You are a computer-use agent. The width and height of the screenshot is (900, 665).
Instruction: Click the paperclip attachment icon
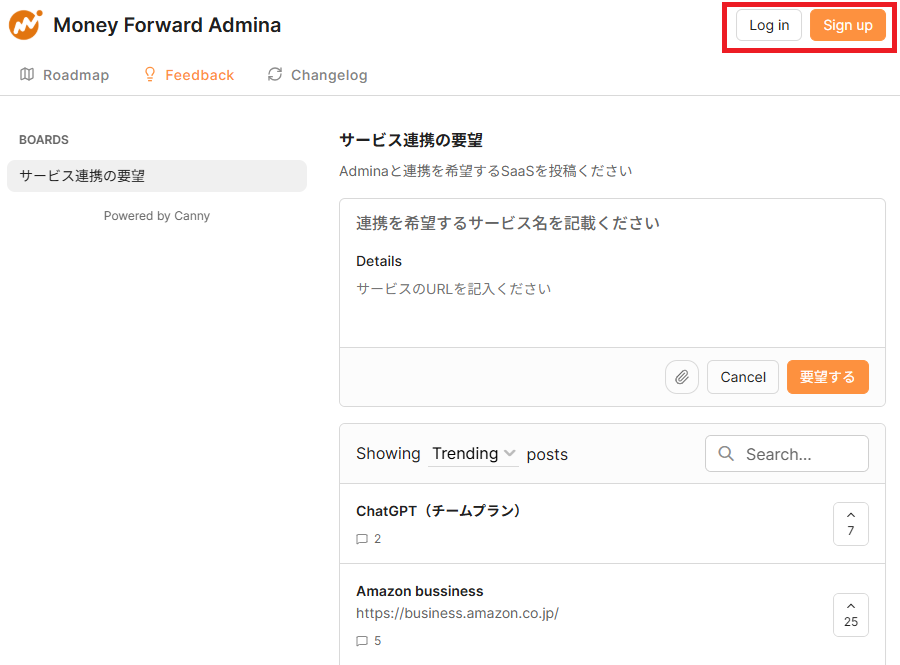point(682,377)
